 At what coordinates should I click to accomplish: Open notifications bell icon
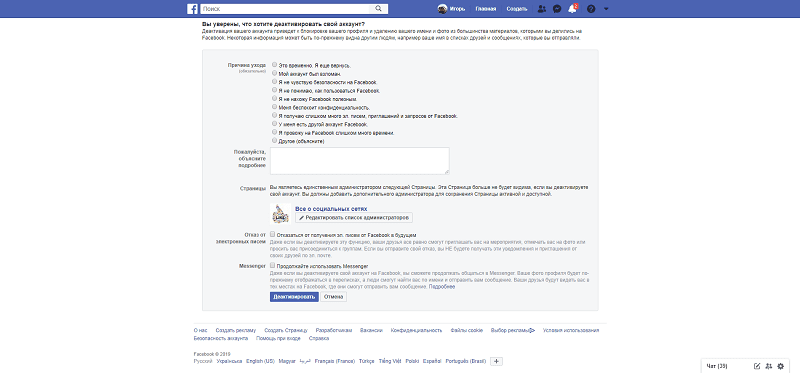pyautogui.click(x=572, y=9)
